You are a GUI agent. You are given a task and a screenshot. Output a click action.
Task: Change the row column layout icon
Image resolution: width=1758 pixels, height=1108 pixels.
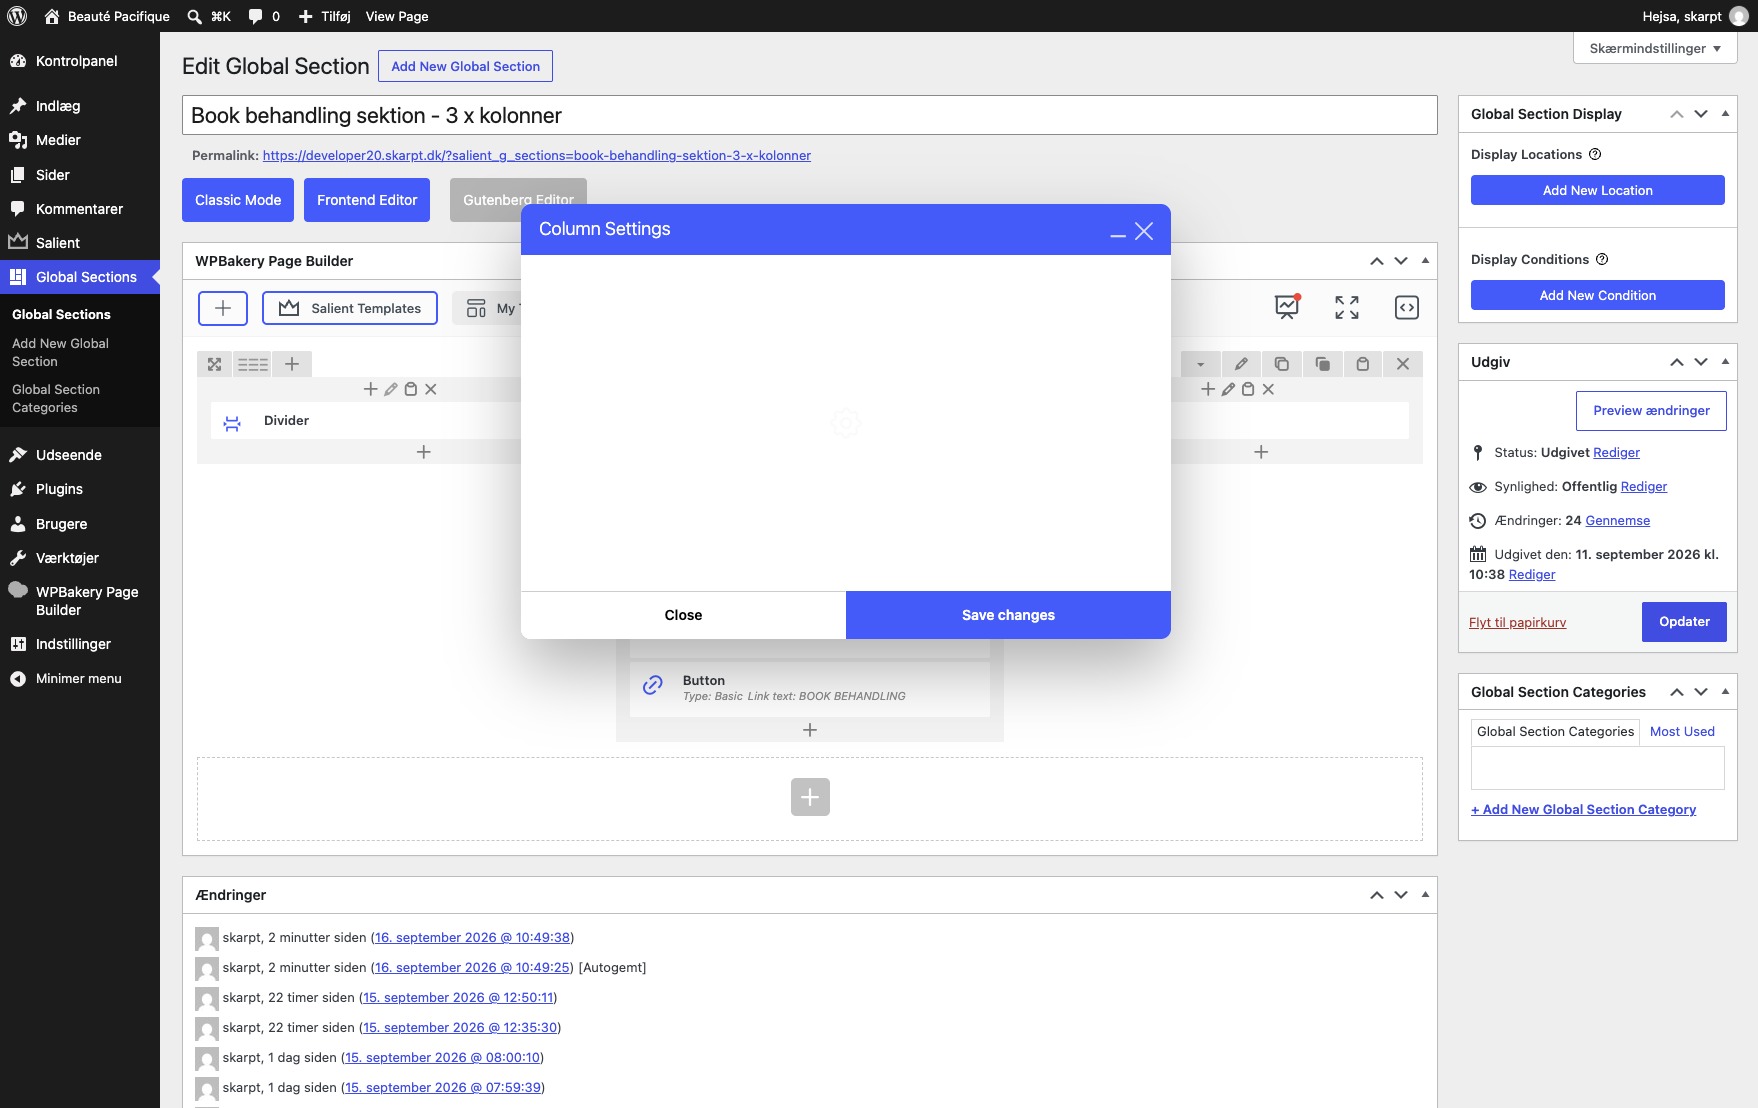tap(253, 364)
